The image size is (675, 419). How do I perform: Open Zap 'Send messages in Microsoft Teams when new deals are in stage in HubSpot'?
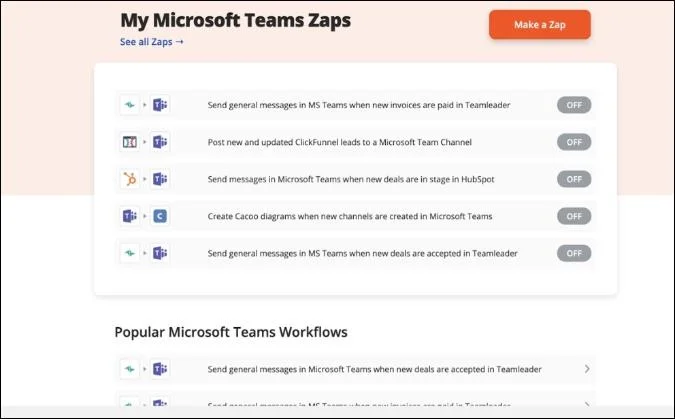coord(351,179)
